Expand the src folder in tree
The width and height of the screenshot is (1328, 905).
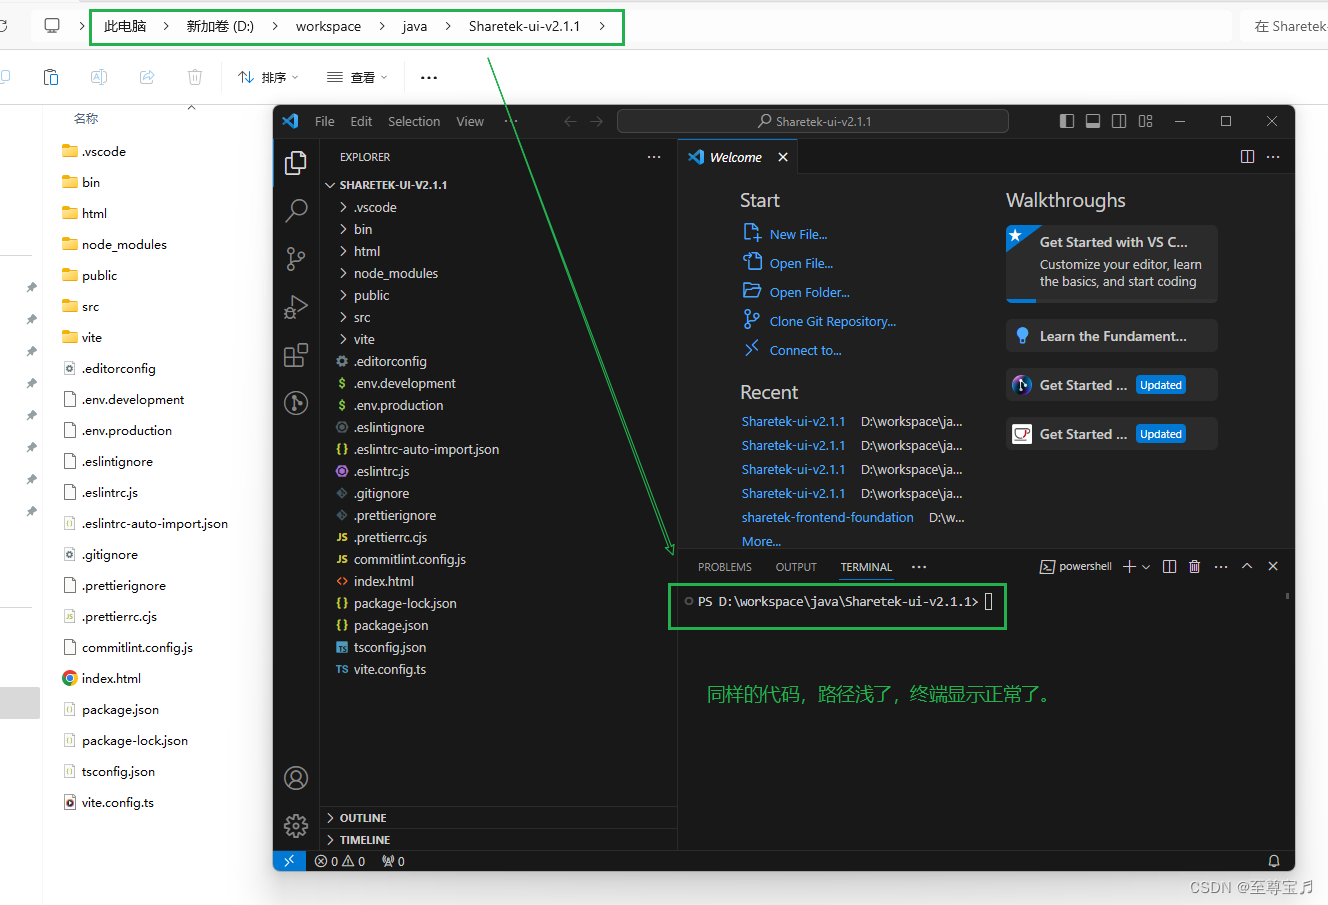(x=498, y=317)
